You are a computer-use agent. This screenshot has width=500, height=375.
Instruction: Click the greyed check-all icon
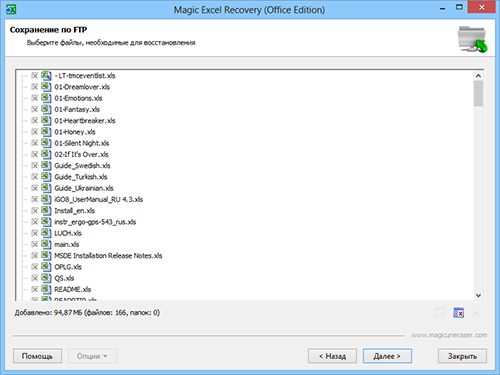(x=440, y=313)
